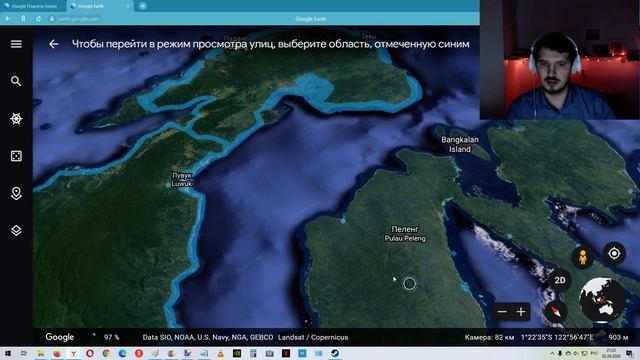Reload the page in browser
The width and height of the screenshot is (640, 360).
38,19
